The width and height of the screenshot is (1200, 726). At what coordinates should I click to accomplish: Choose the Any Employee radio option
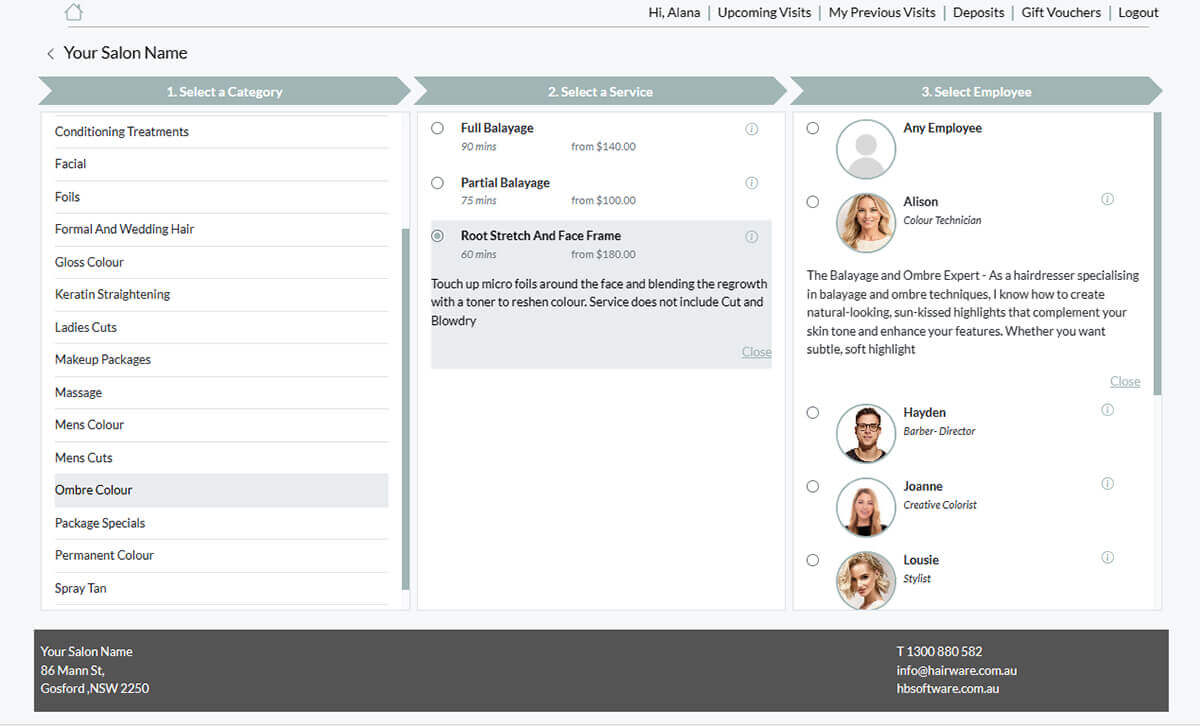pyautogui.click(x=812, y=128)
